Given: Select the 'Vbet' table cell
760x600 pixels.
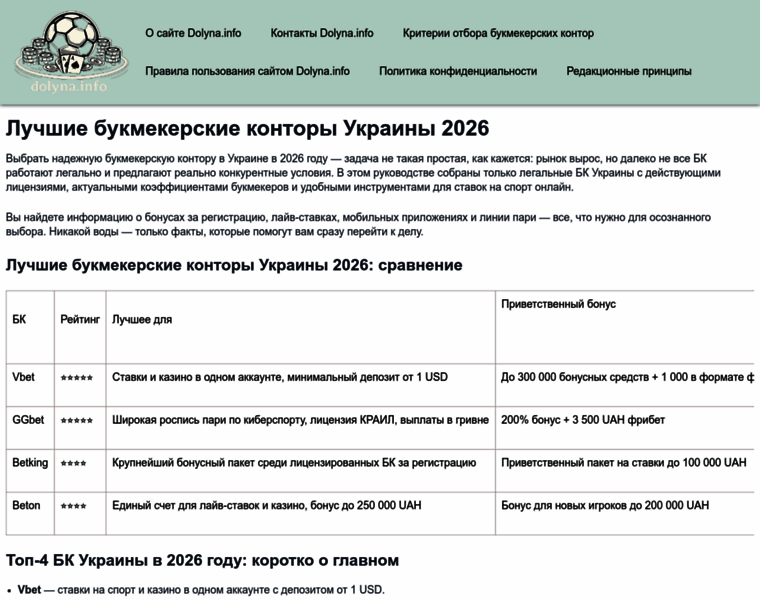Looking at the screenshot, I should point(30,385).
